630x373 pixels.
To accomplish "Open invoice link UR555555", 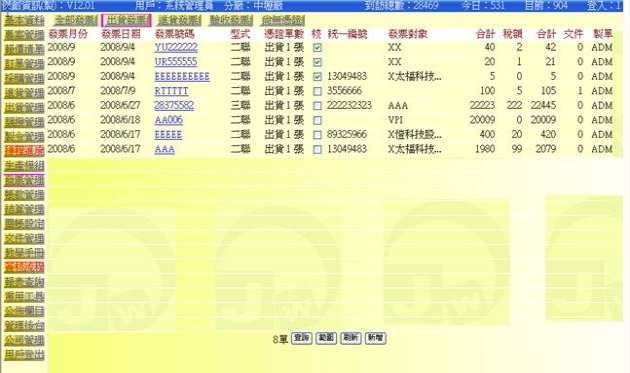I will pos(176,62).
